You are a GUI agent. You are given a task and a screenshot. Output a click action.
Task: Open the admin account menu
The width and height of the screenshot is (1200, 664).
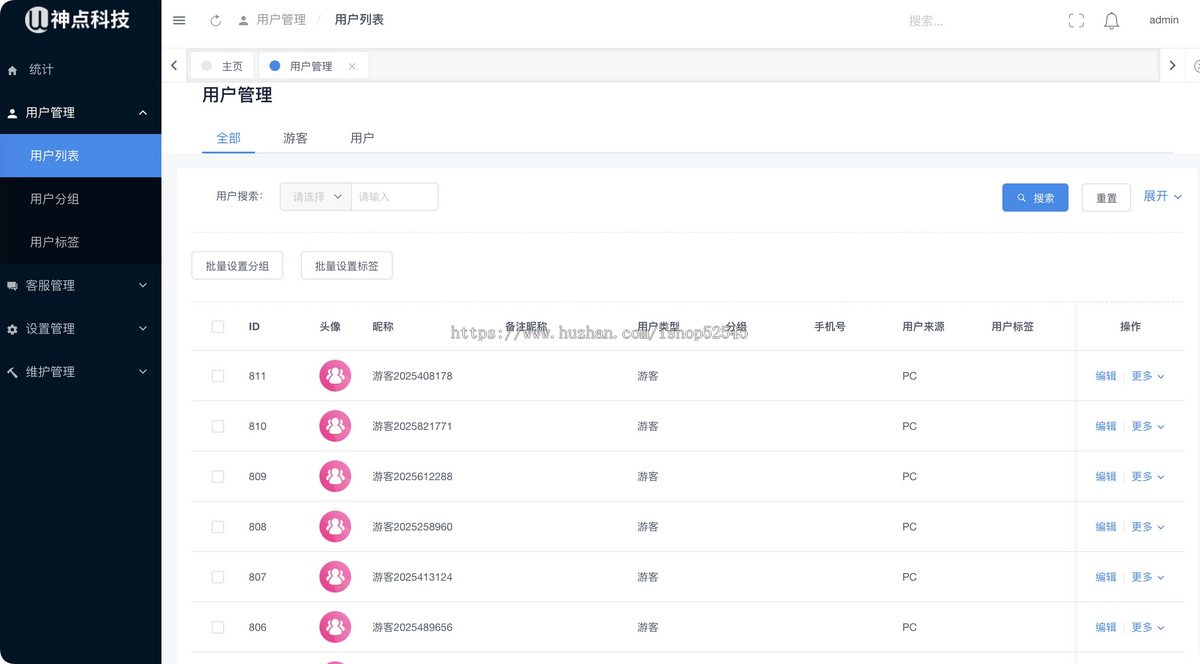(x=1164, y=20)
